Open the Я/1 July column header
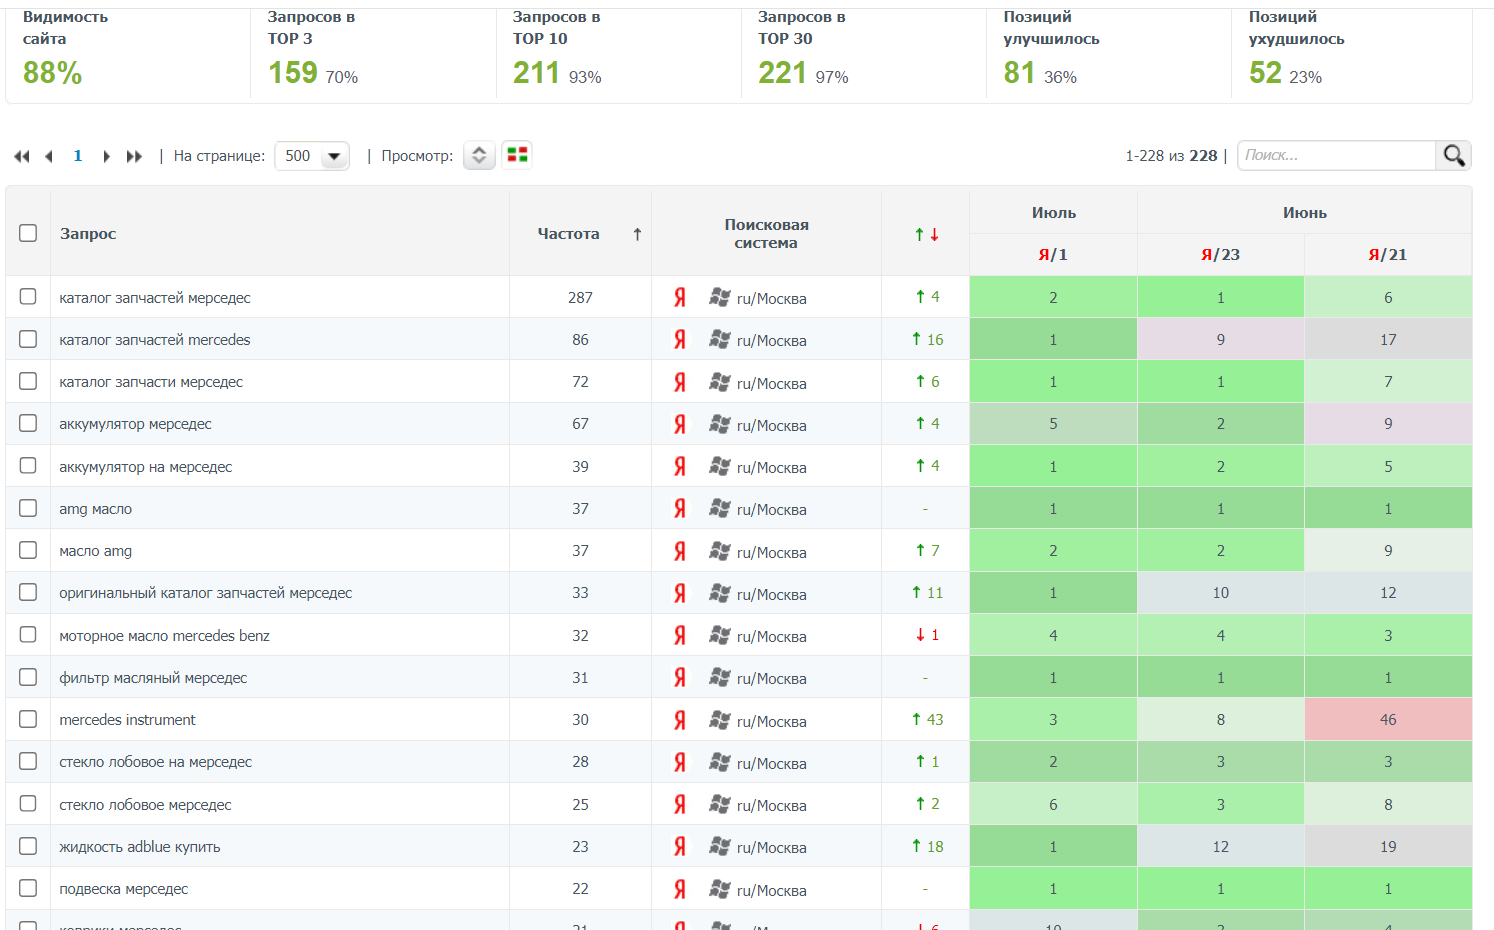The image size is (1494, 930). (x=1053, y=255)
